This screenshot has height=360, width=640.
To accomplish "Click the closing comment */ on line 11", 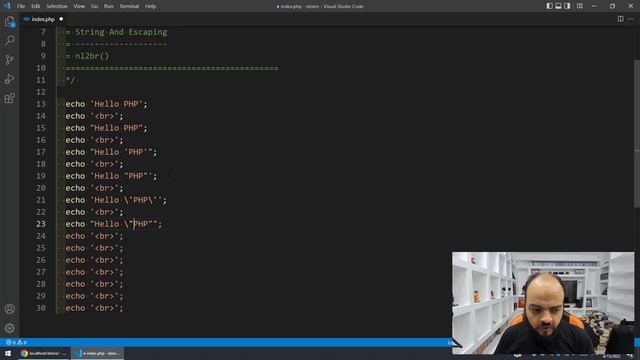I will click(70, 80).
